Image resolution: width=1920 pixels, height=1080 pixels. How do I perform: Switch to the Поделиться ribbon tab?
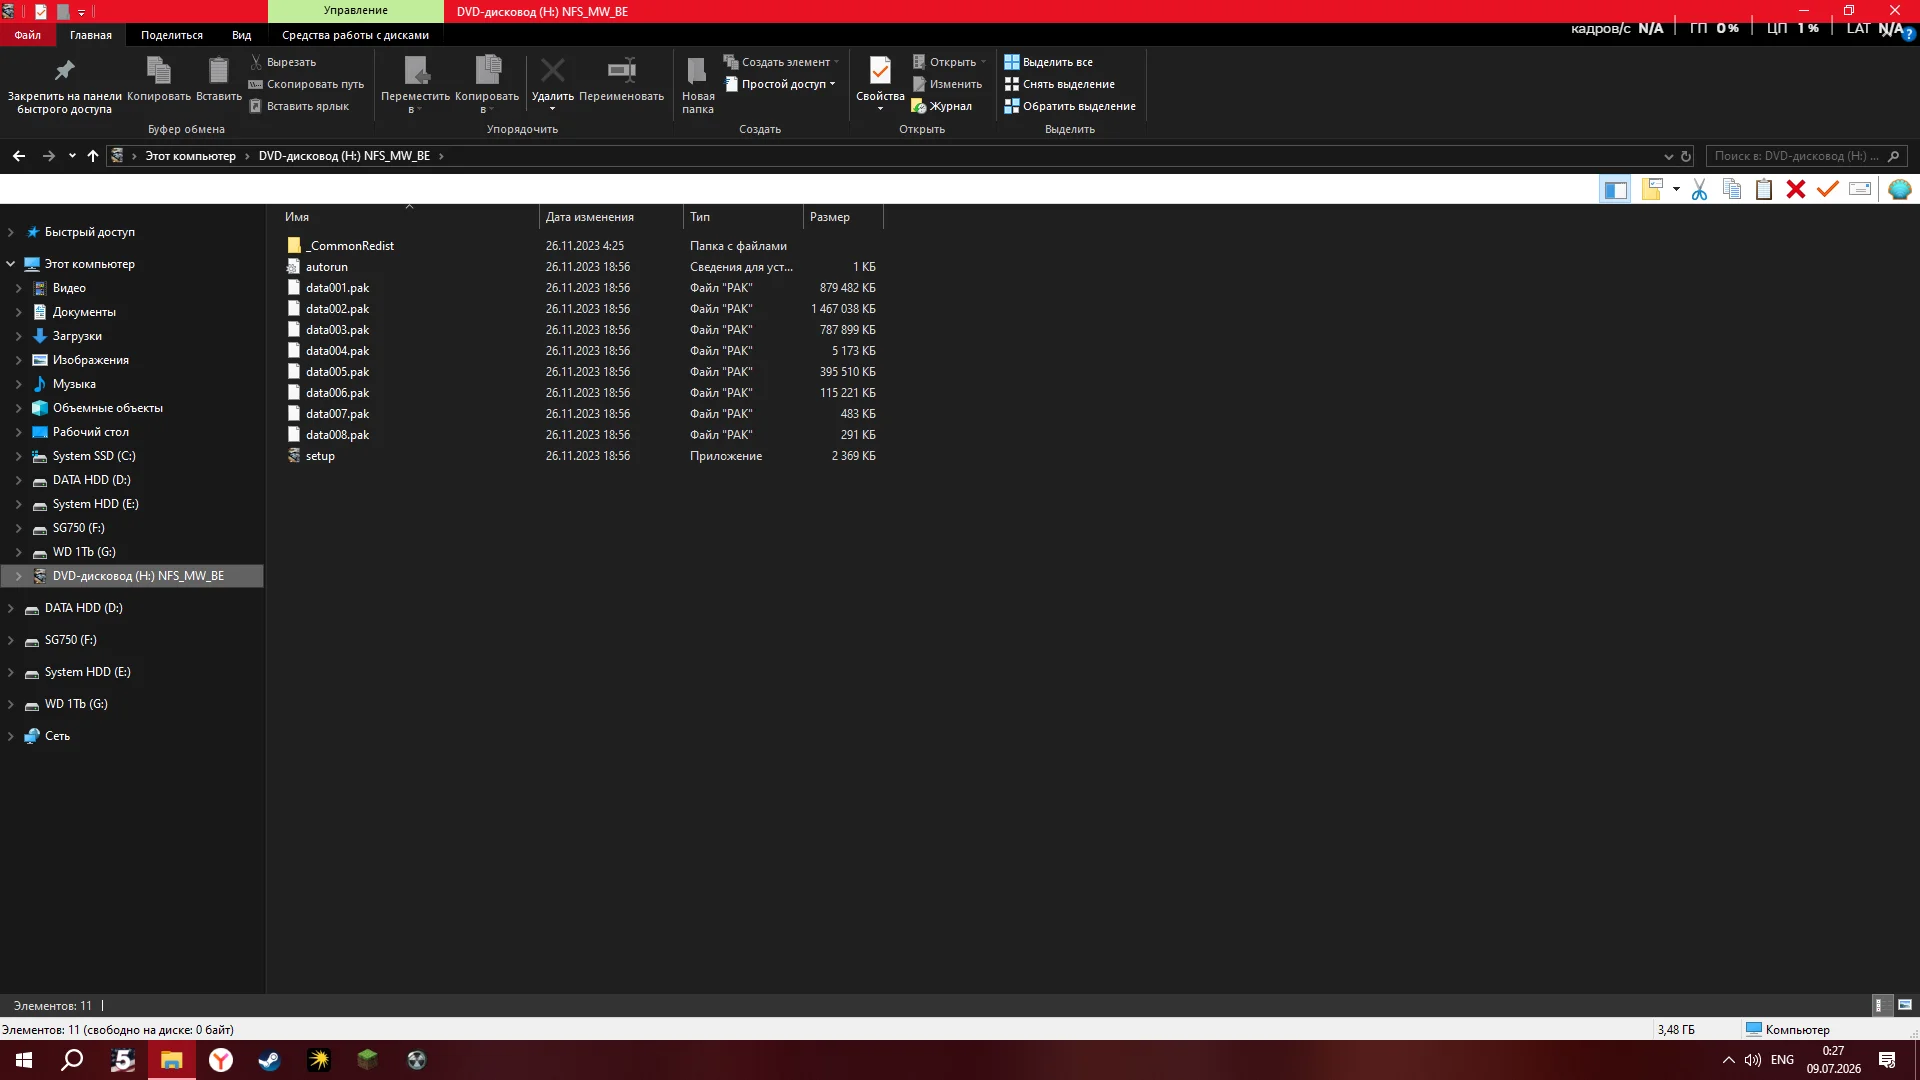[172, 35]
